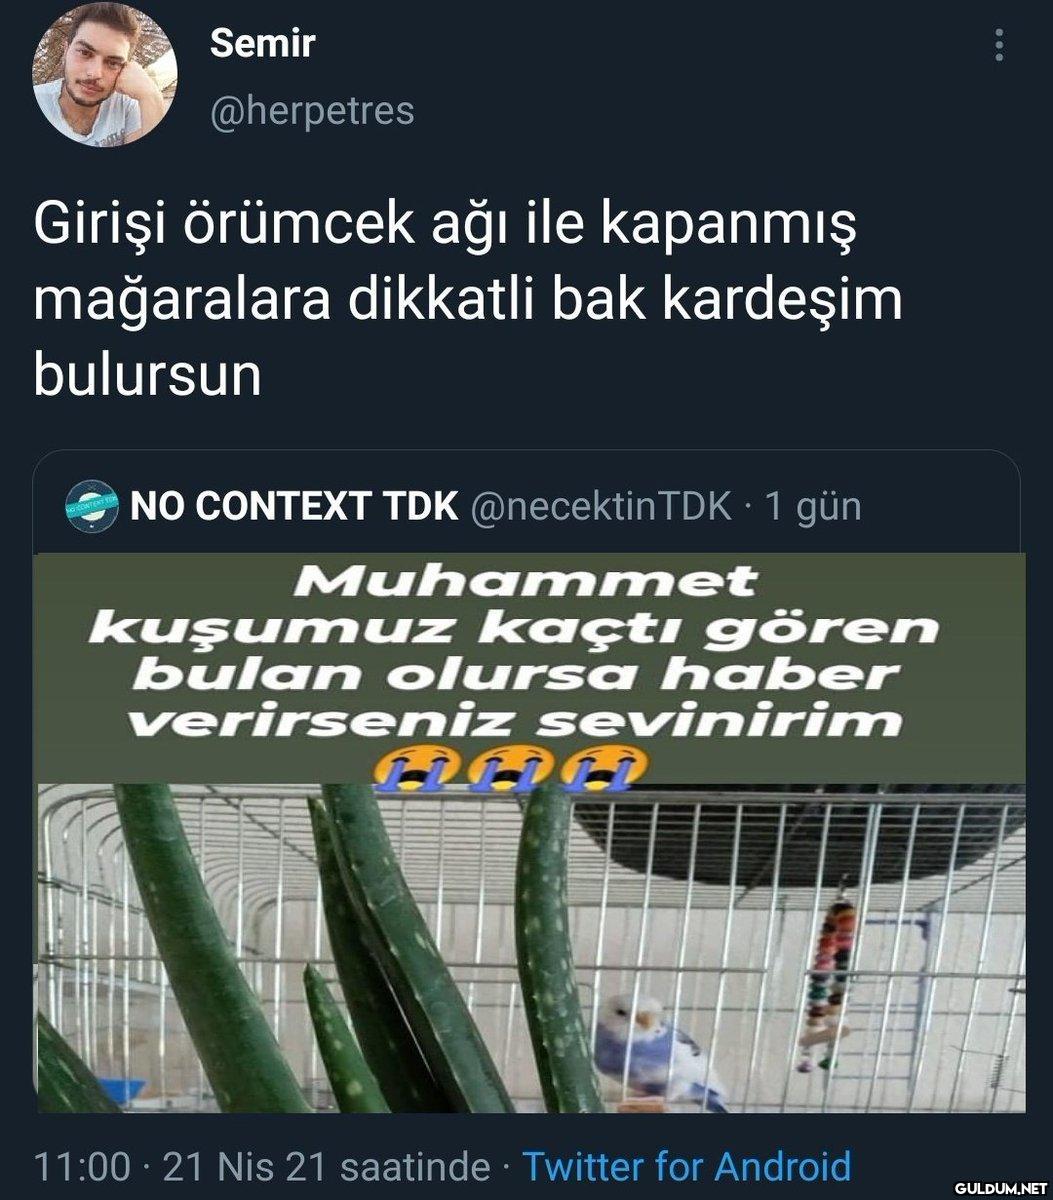This screenshot has height=1200, width=1053.
Task: Click the word 'bulursun' in the tweet
Action: tap(147, 374)
